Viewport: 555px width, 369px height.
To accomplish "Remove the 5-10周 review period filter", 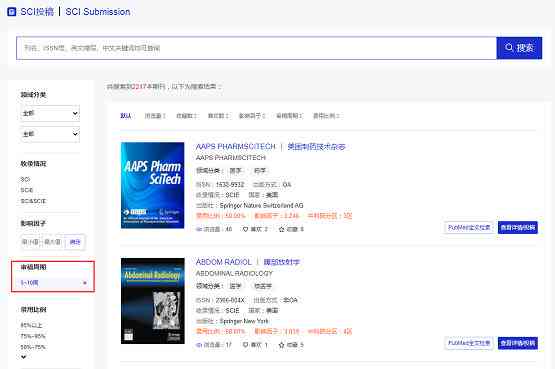I will pos(85,283).
